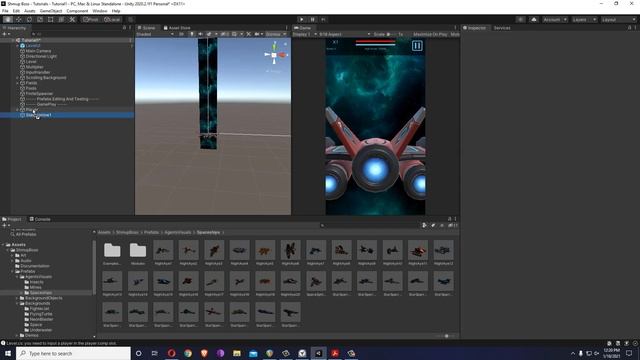Select the Underwater folder in Project tree
This screenshot has width=640, height=360.
pos(41,330)
